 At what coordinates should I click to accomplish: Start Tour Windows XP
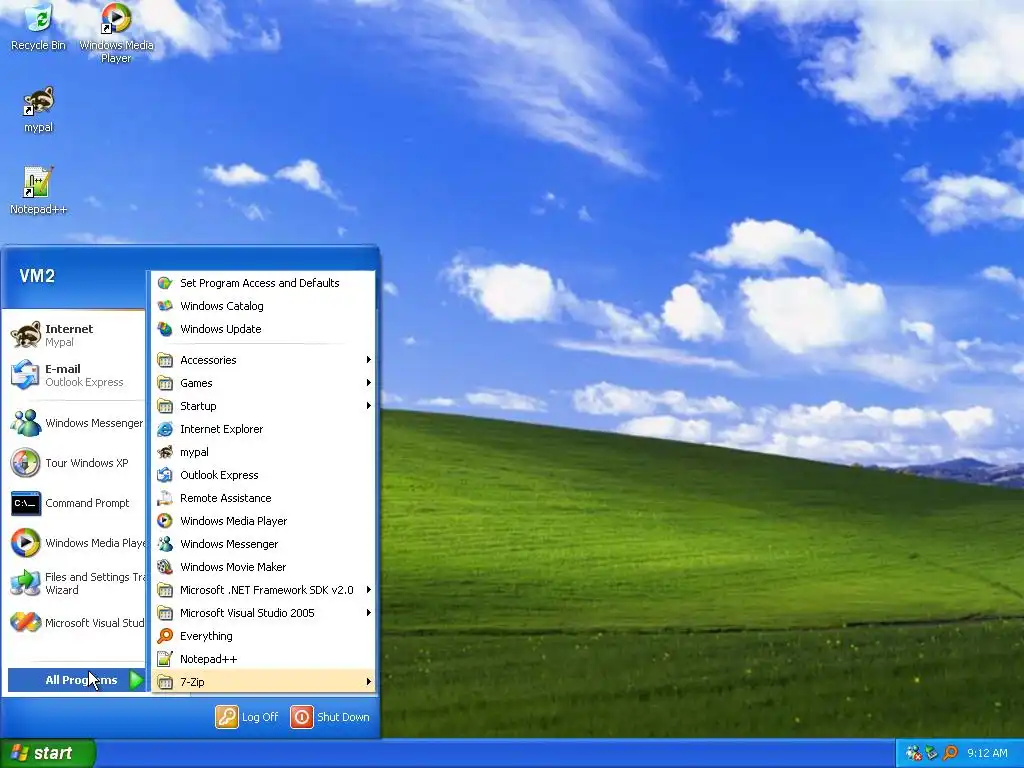tap(76, 463)
